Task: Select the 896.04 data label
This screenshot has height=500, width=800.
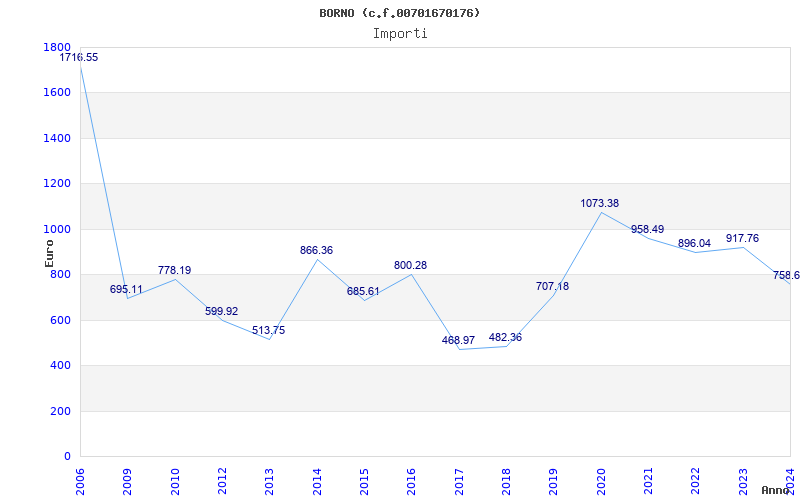Action: coord(694,244)
